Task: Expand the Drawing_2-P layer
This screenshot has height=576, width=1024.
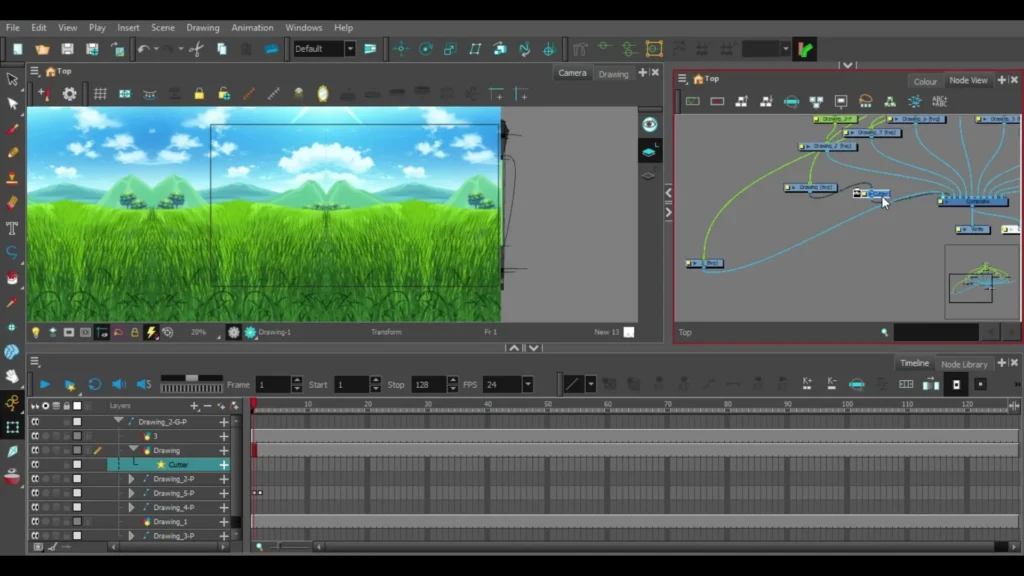Action: pos(131,479)
